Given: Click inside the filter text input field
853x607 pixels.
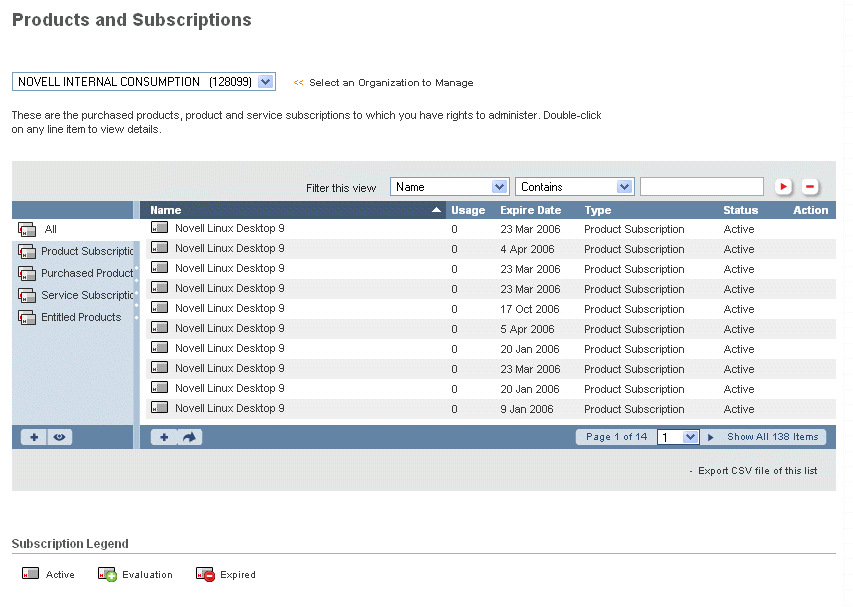Looking at the screenshot, I should (701, 186).
